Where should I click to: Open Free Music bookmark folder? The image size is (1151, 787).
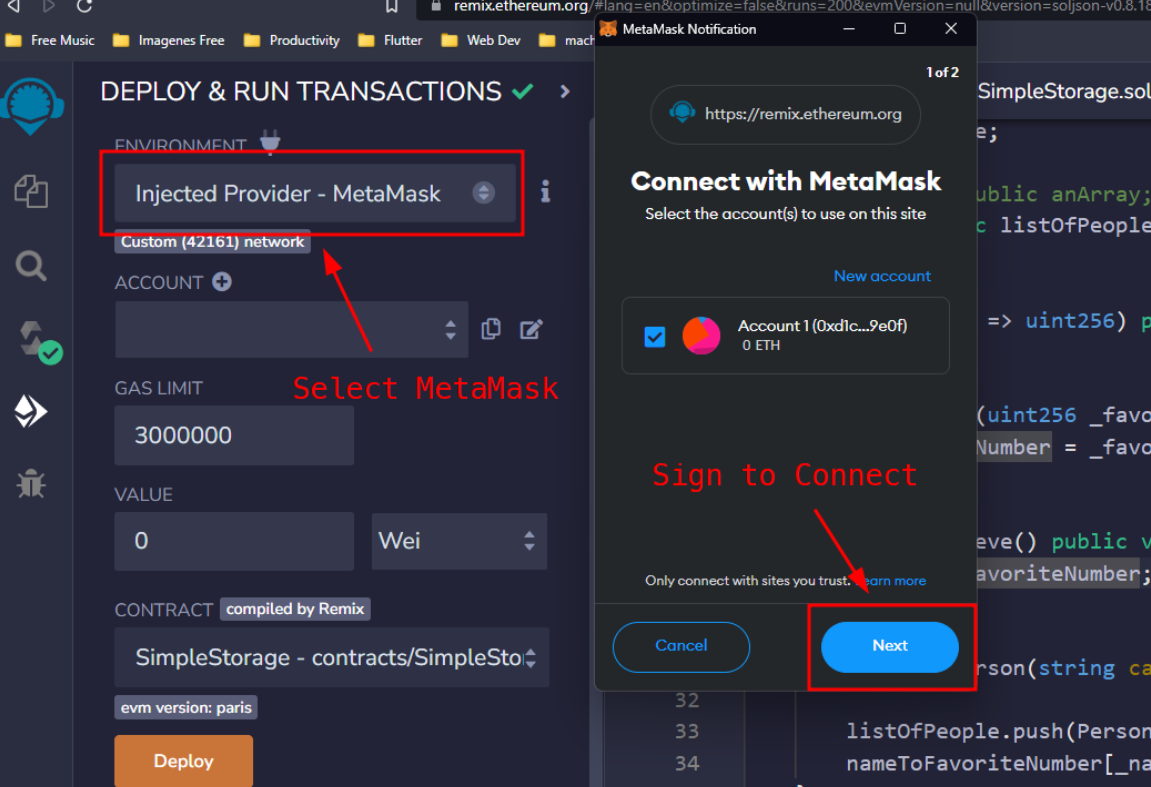click(x=50, y=40)
